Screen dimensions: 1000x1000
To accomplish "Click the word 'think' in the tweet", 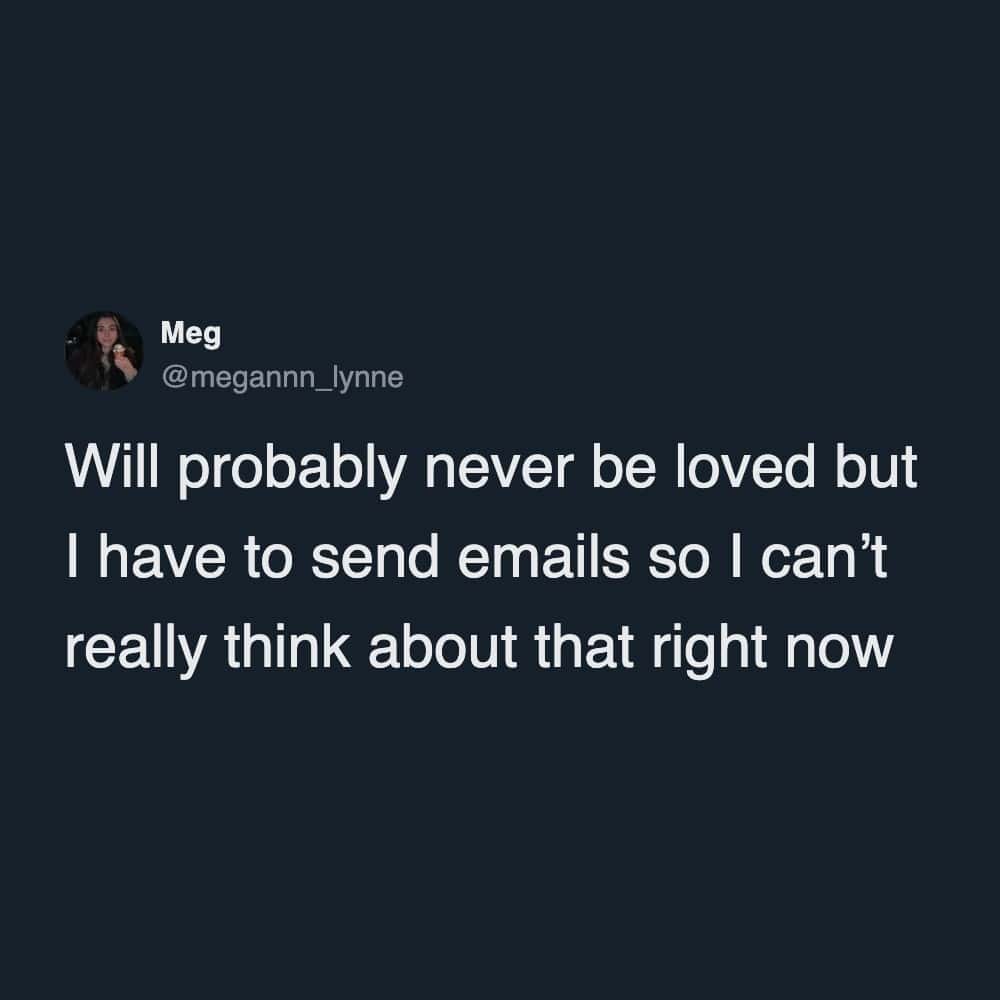I will coord(287,647).
